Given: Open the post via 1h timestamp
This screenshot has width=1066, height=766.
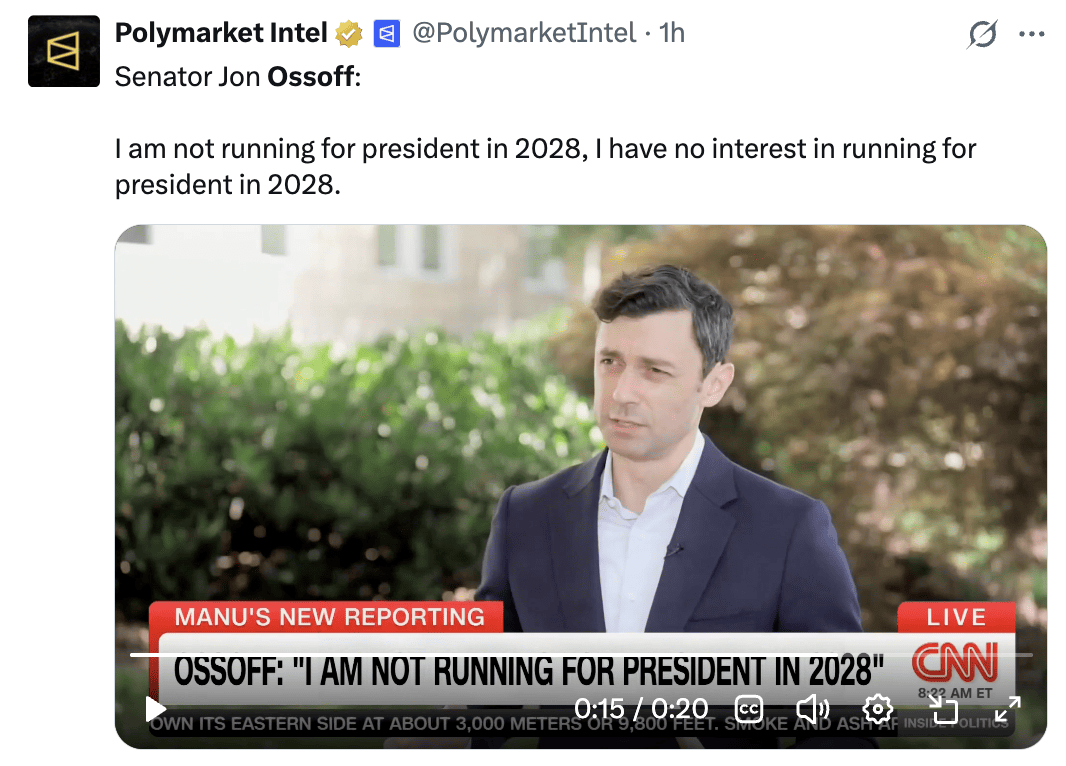Looking at the screenshot, I should 671,33.
